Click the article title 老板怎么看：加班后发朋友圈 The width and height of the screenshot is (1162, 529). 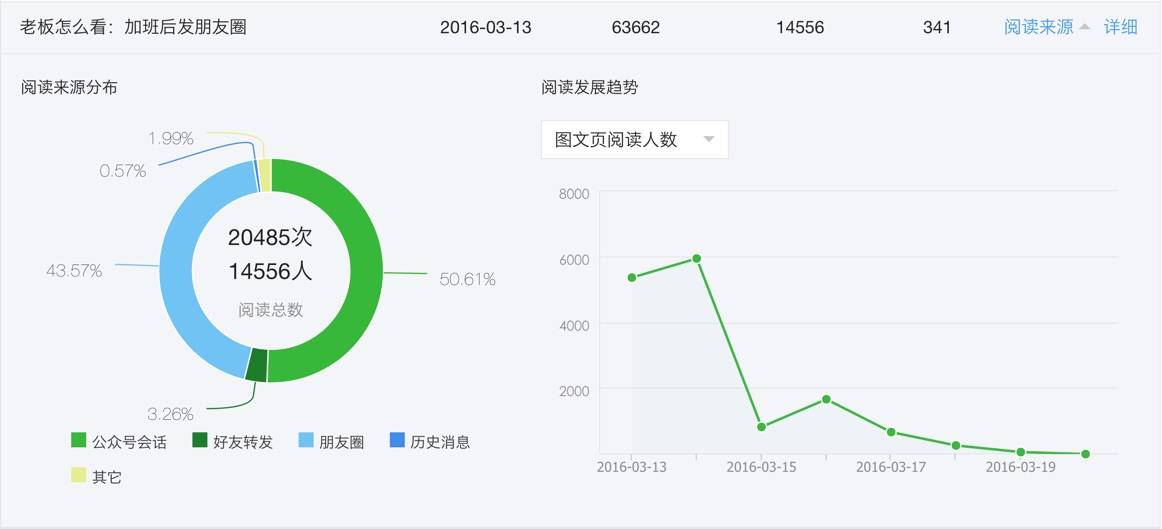133,27
